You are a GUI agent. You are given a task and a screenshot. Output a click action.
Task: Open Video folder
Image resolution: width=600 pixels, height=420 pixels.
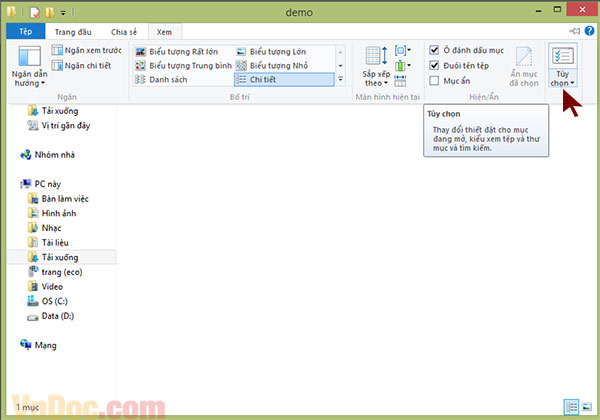pos(45,287)
